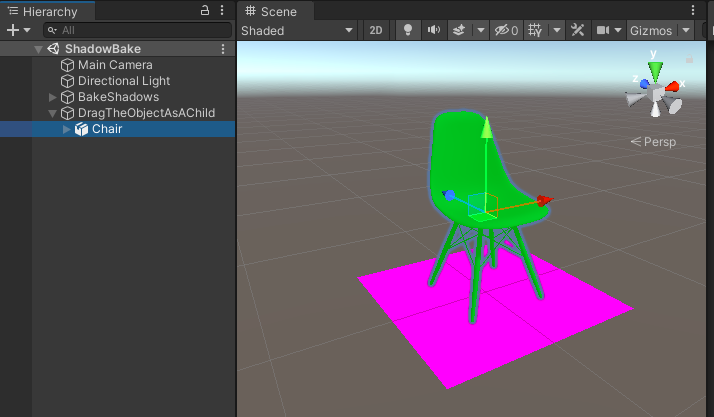Image resolution: width=714 pixels, height=417 pixels.
Task: Open scene camera settings dropdown arrow
Action: (618, 31)
